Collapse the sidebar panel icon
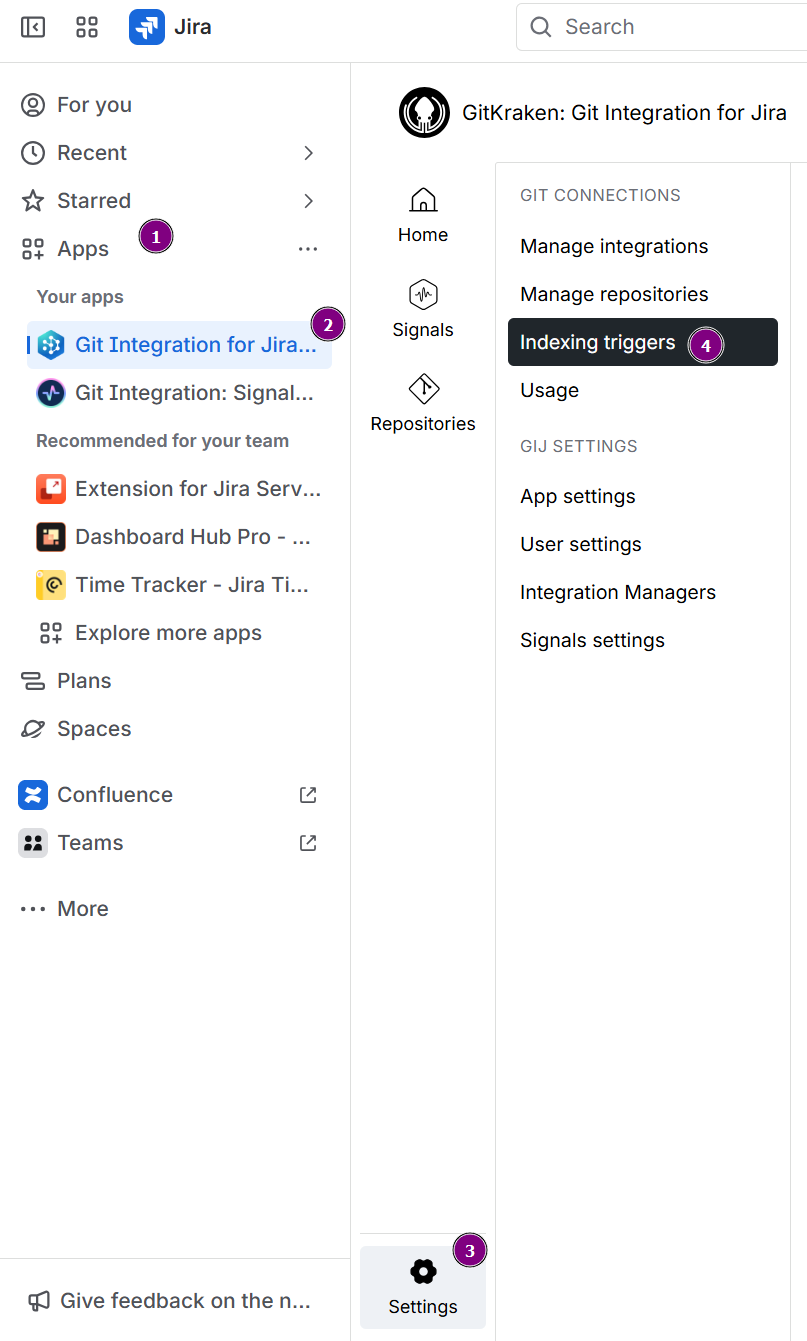 (x=33, y=27)
